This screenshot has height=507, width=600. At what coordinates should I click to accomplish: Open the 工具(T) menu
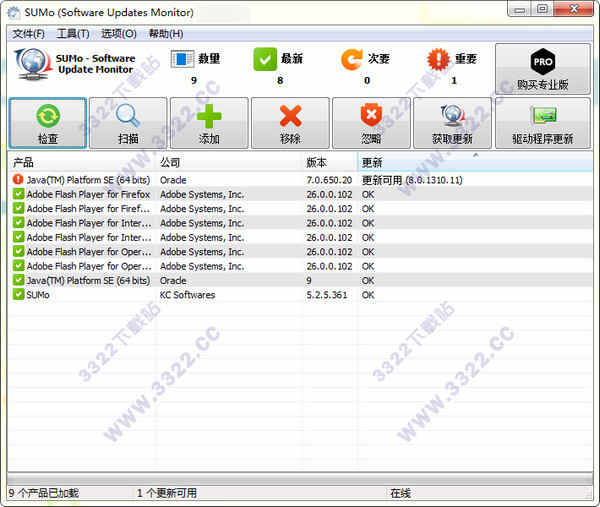click(x=73, y=34)
